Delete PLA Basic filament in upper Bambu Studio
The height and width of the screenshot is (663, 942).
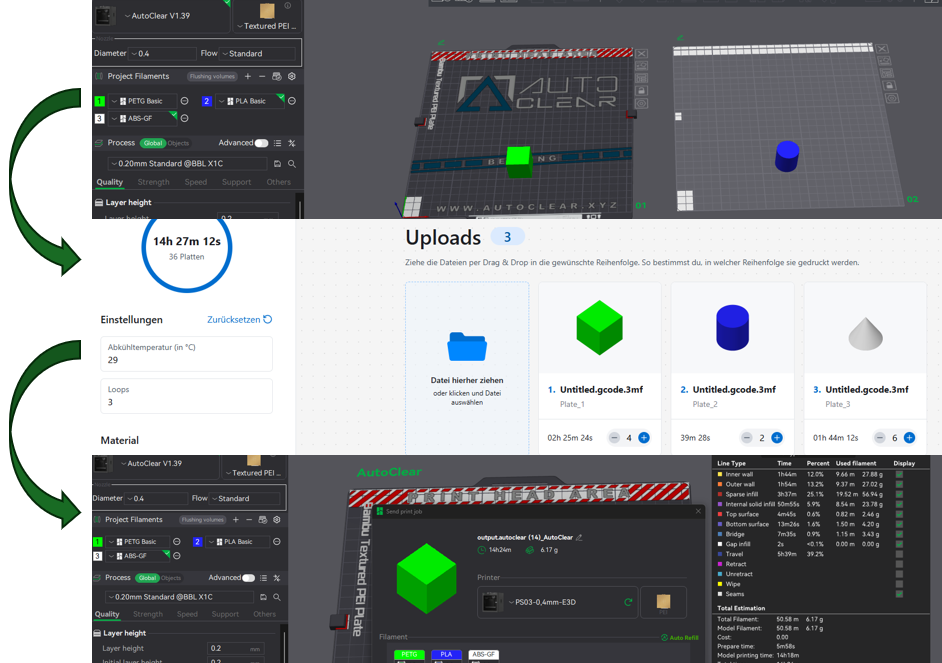292,101
